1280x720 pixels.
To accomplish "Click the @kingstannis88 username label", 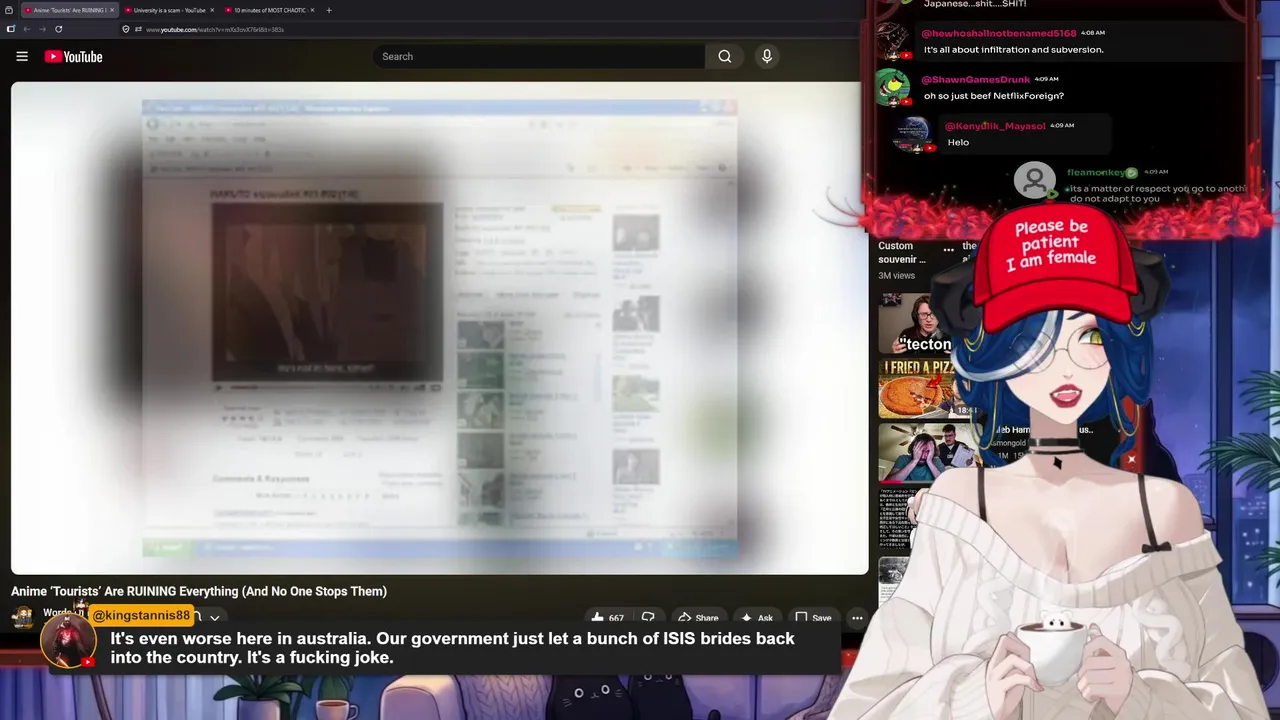I will [141, 615].
